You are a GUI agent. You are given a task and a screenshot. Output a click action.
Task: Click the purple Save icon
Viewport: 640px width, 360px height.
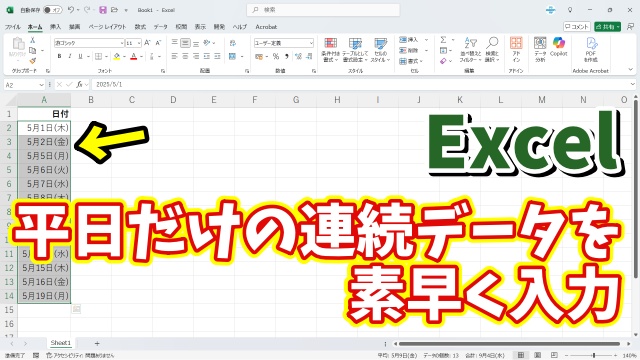(x=103, y=10)
